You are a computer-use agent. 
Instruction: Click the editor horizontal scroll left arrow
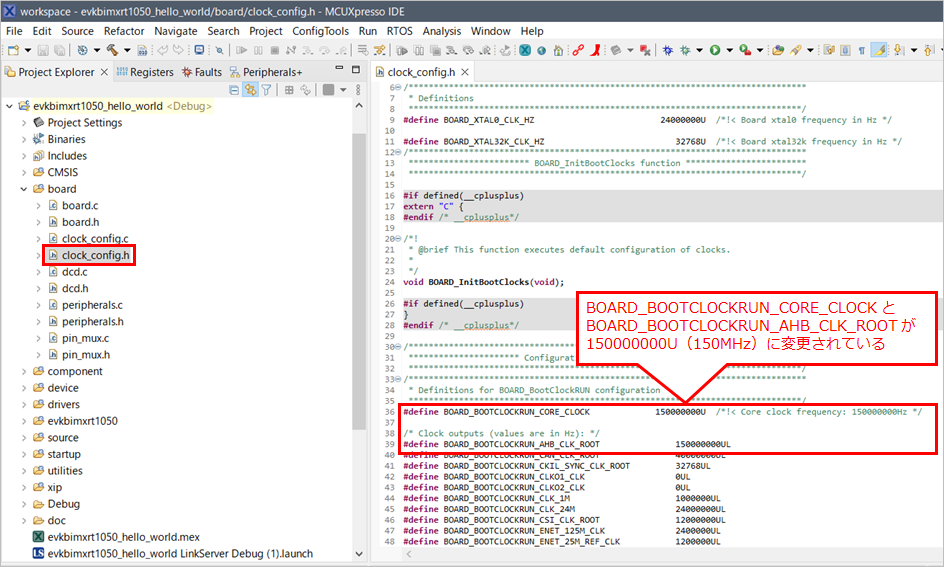(409, 554)
